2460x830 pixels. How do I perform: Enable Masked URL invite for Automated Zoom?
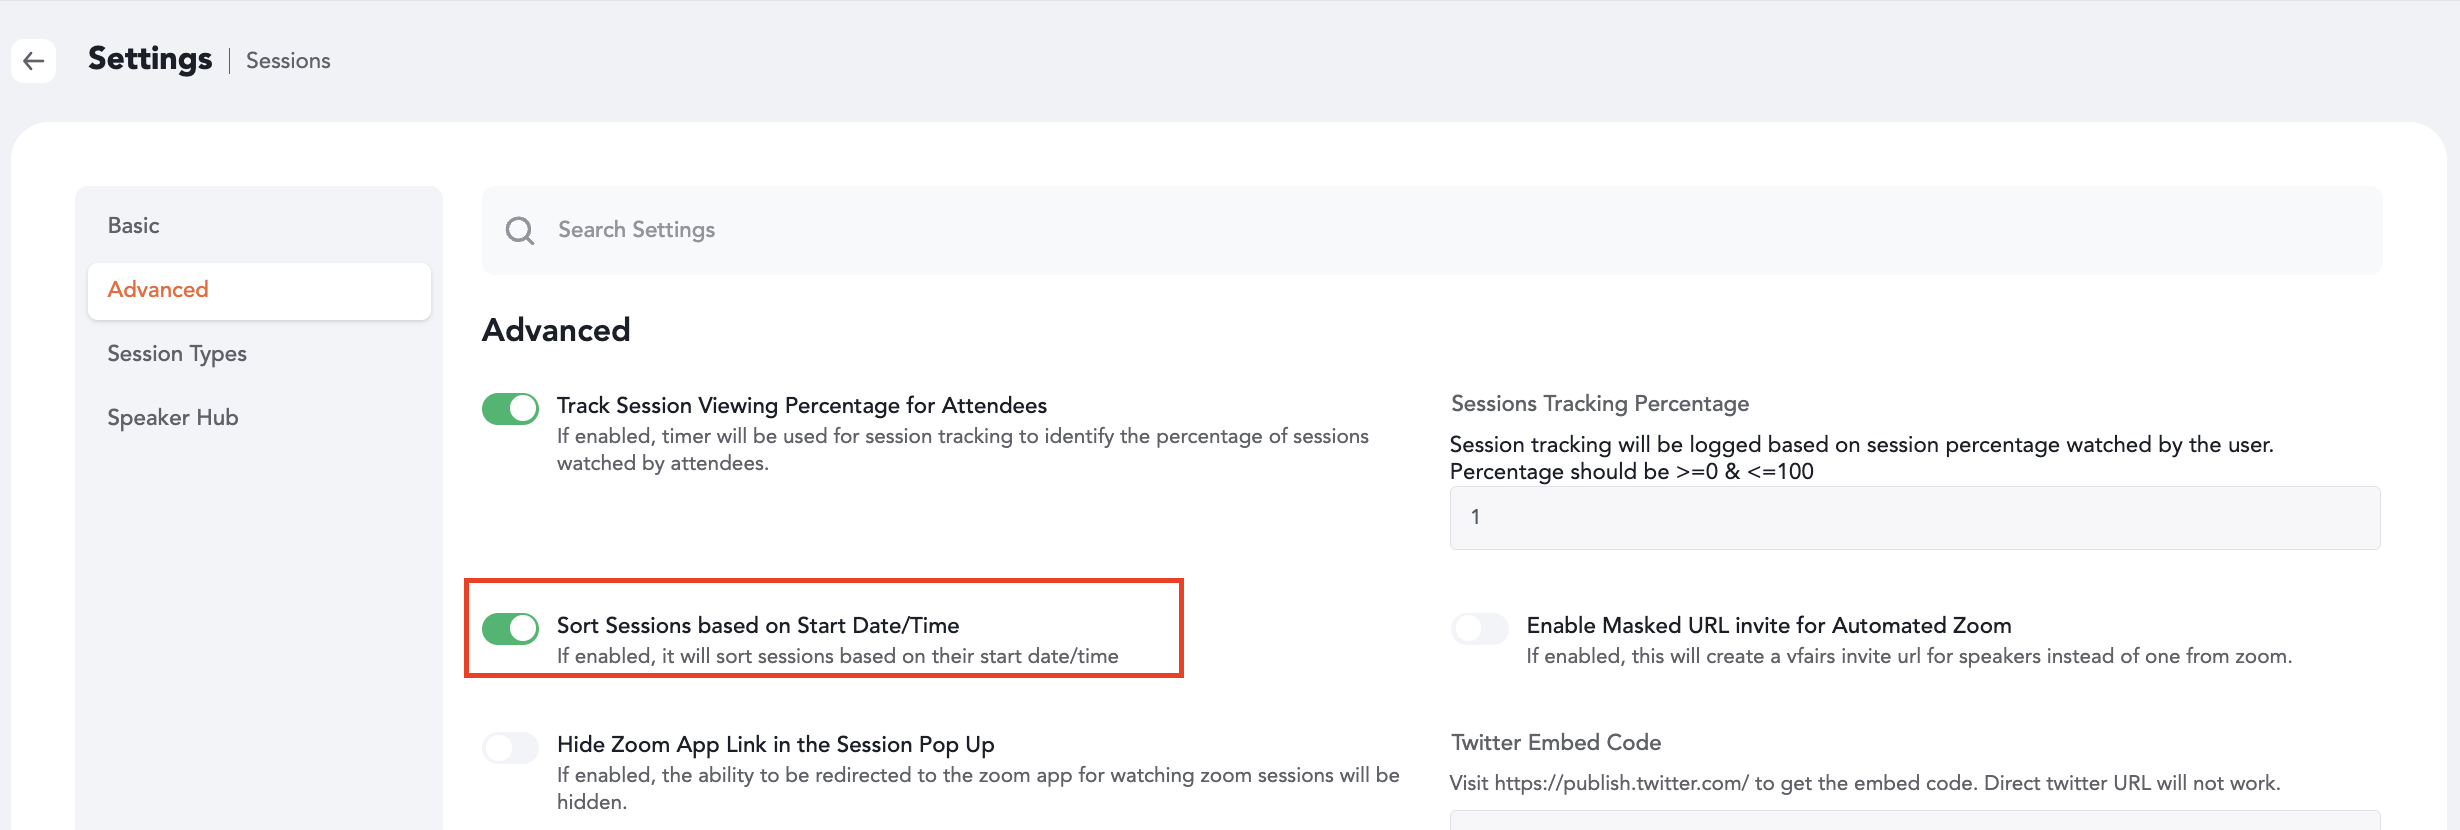click(1480, 628)
